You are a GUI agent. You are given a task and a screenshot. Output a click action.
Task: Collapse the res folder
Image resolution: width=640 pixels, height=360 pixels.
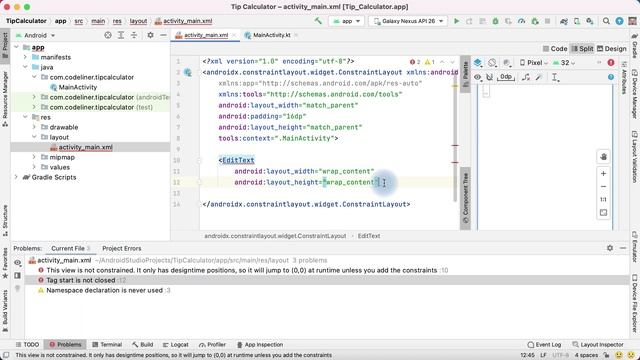tap(25, 117)
